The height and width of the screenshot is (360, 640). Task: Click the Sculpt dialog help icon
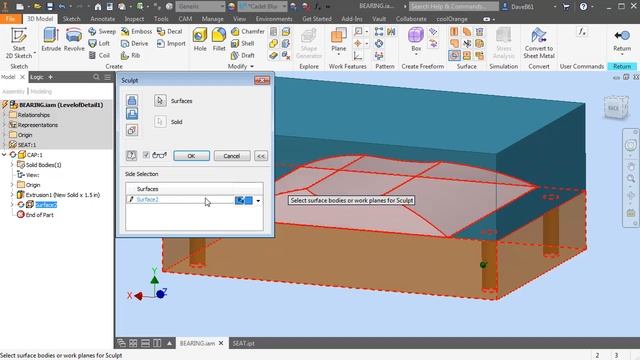coord(131,156)
